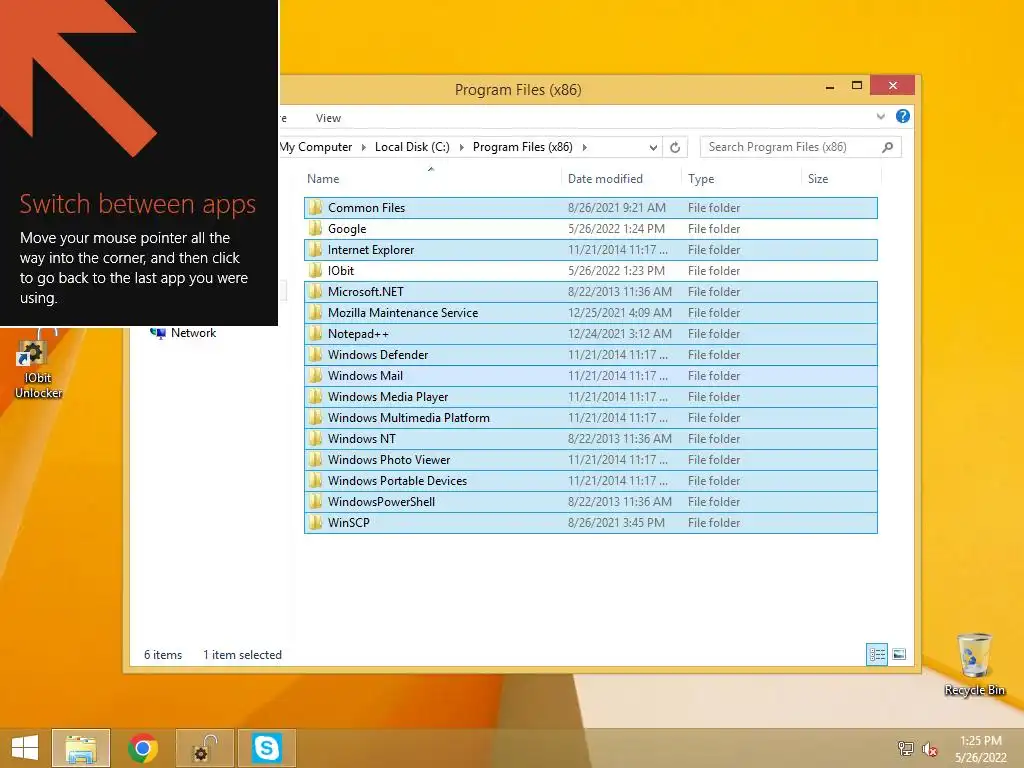Select the Windows Portable Devices name
The image size is (1024, 768).
click(x=397, y=481)
